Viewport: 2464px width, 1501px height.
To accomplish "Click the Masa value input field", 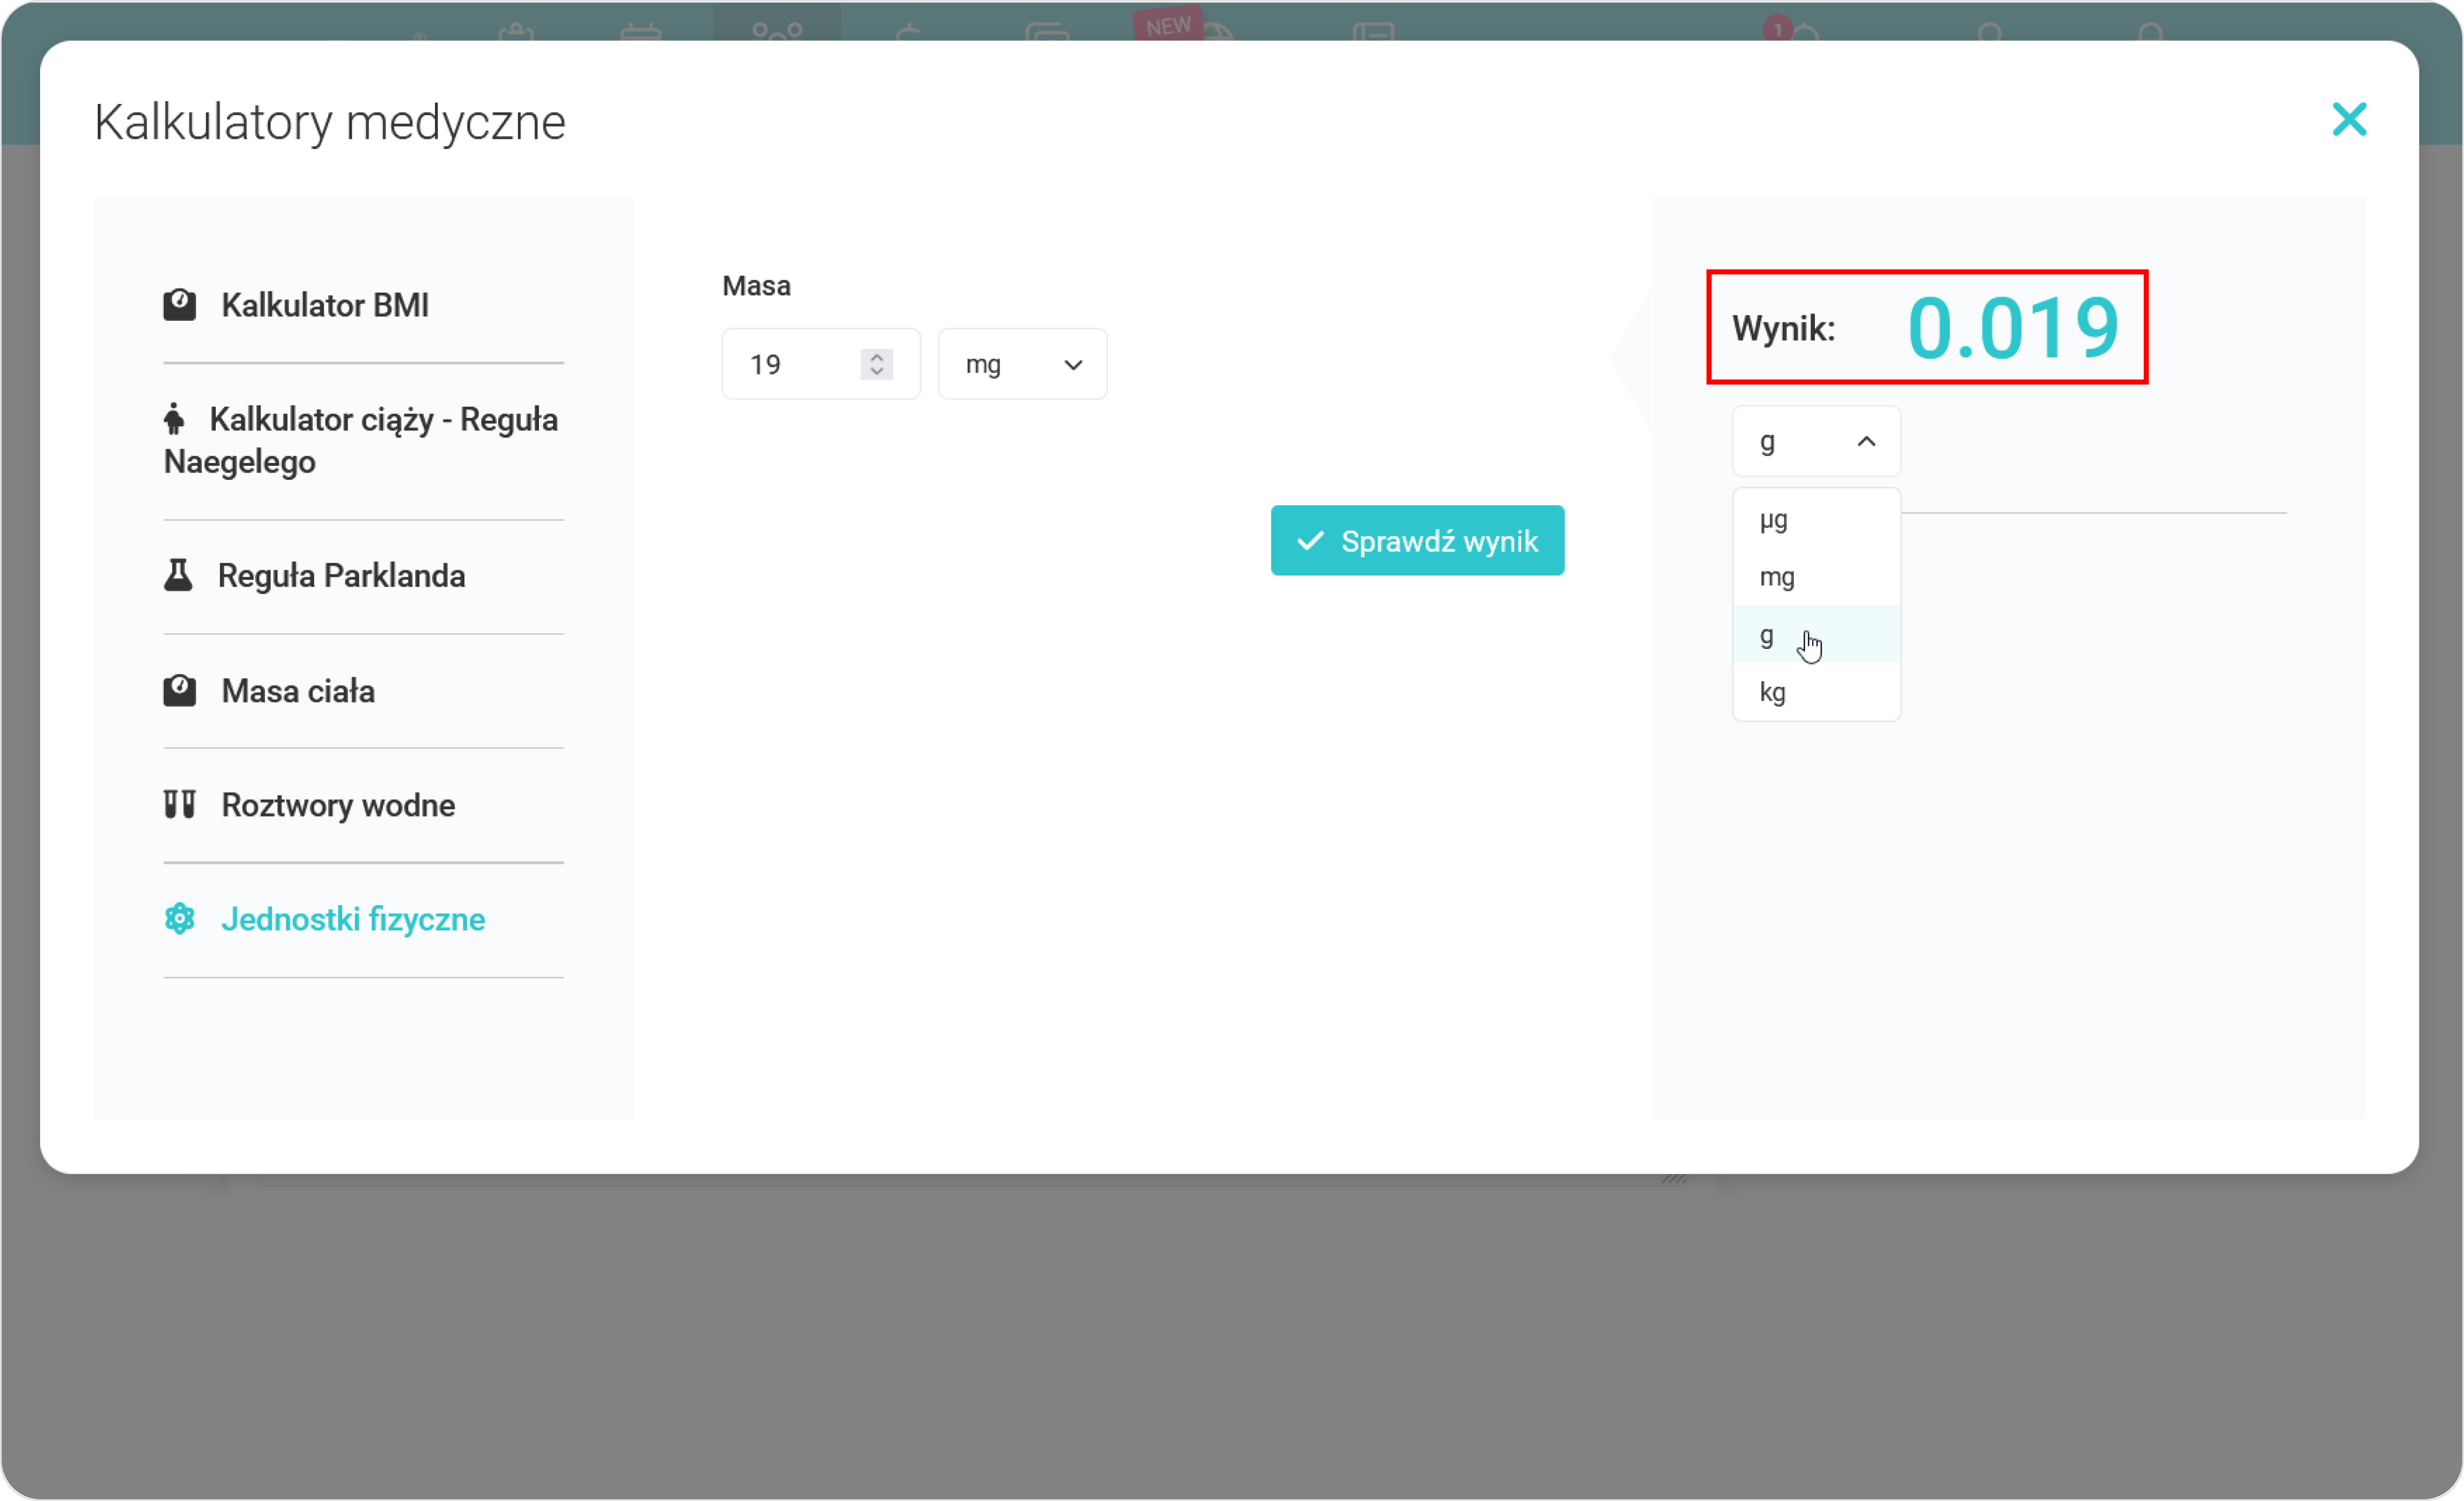I will (x=820, y=364).
